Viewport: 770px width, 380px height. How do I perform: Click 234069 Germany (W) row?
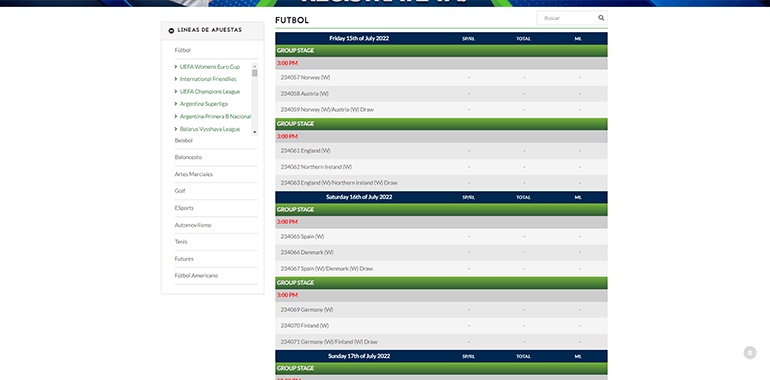coord(441,310)
